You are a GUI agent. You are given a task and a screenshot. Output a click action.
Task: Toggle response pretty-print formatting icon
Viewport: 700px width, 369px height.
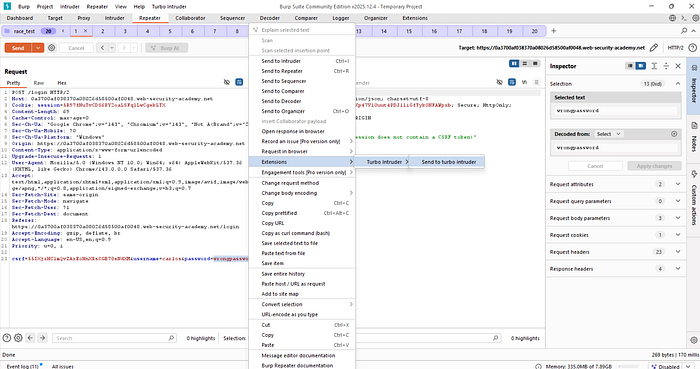[x=512, y=82]
